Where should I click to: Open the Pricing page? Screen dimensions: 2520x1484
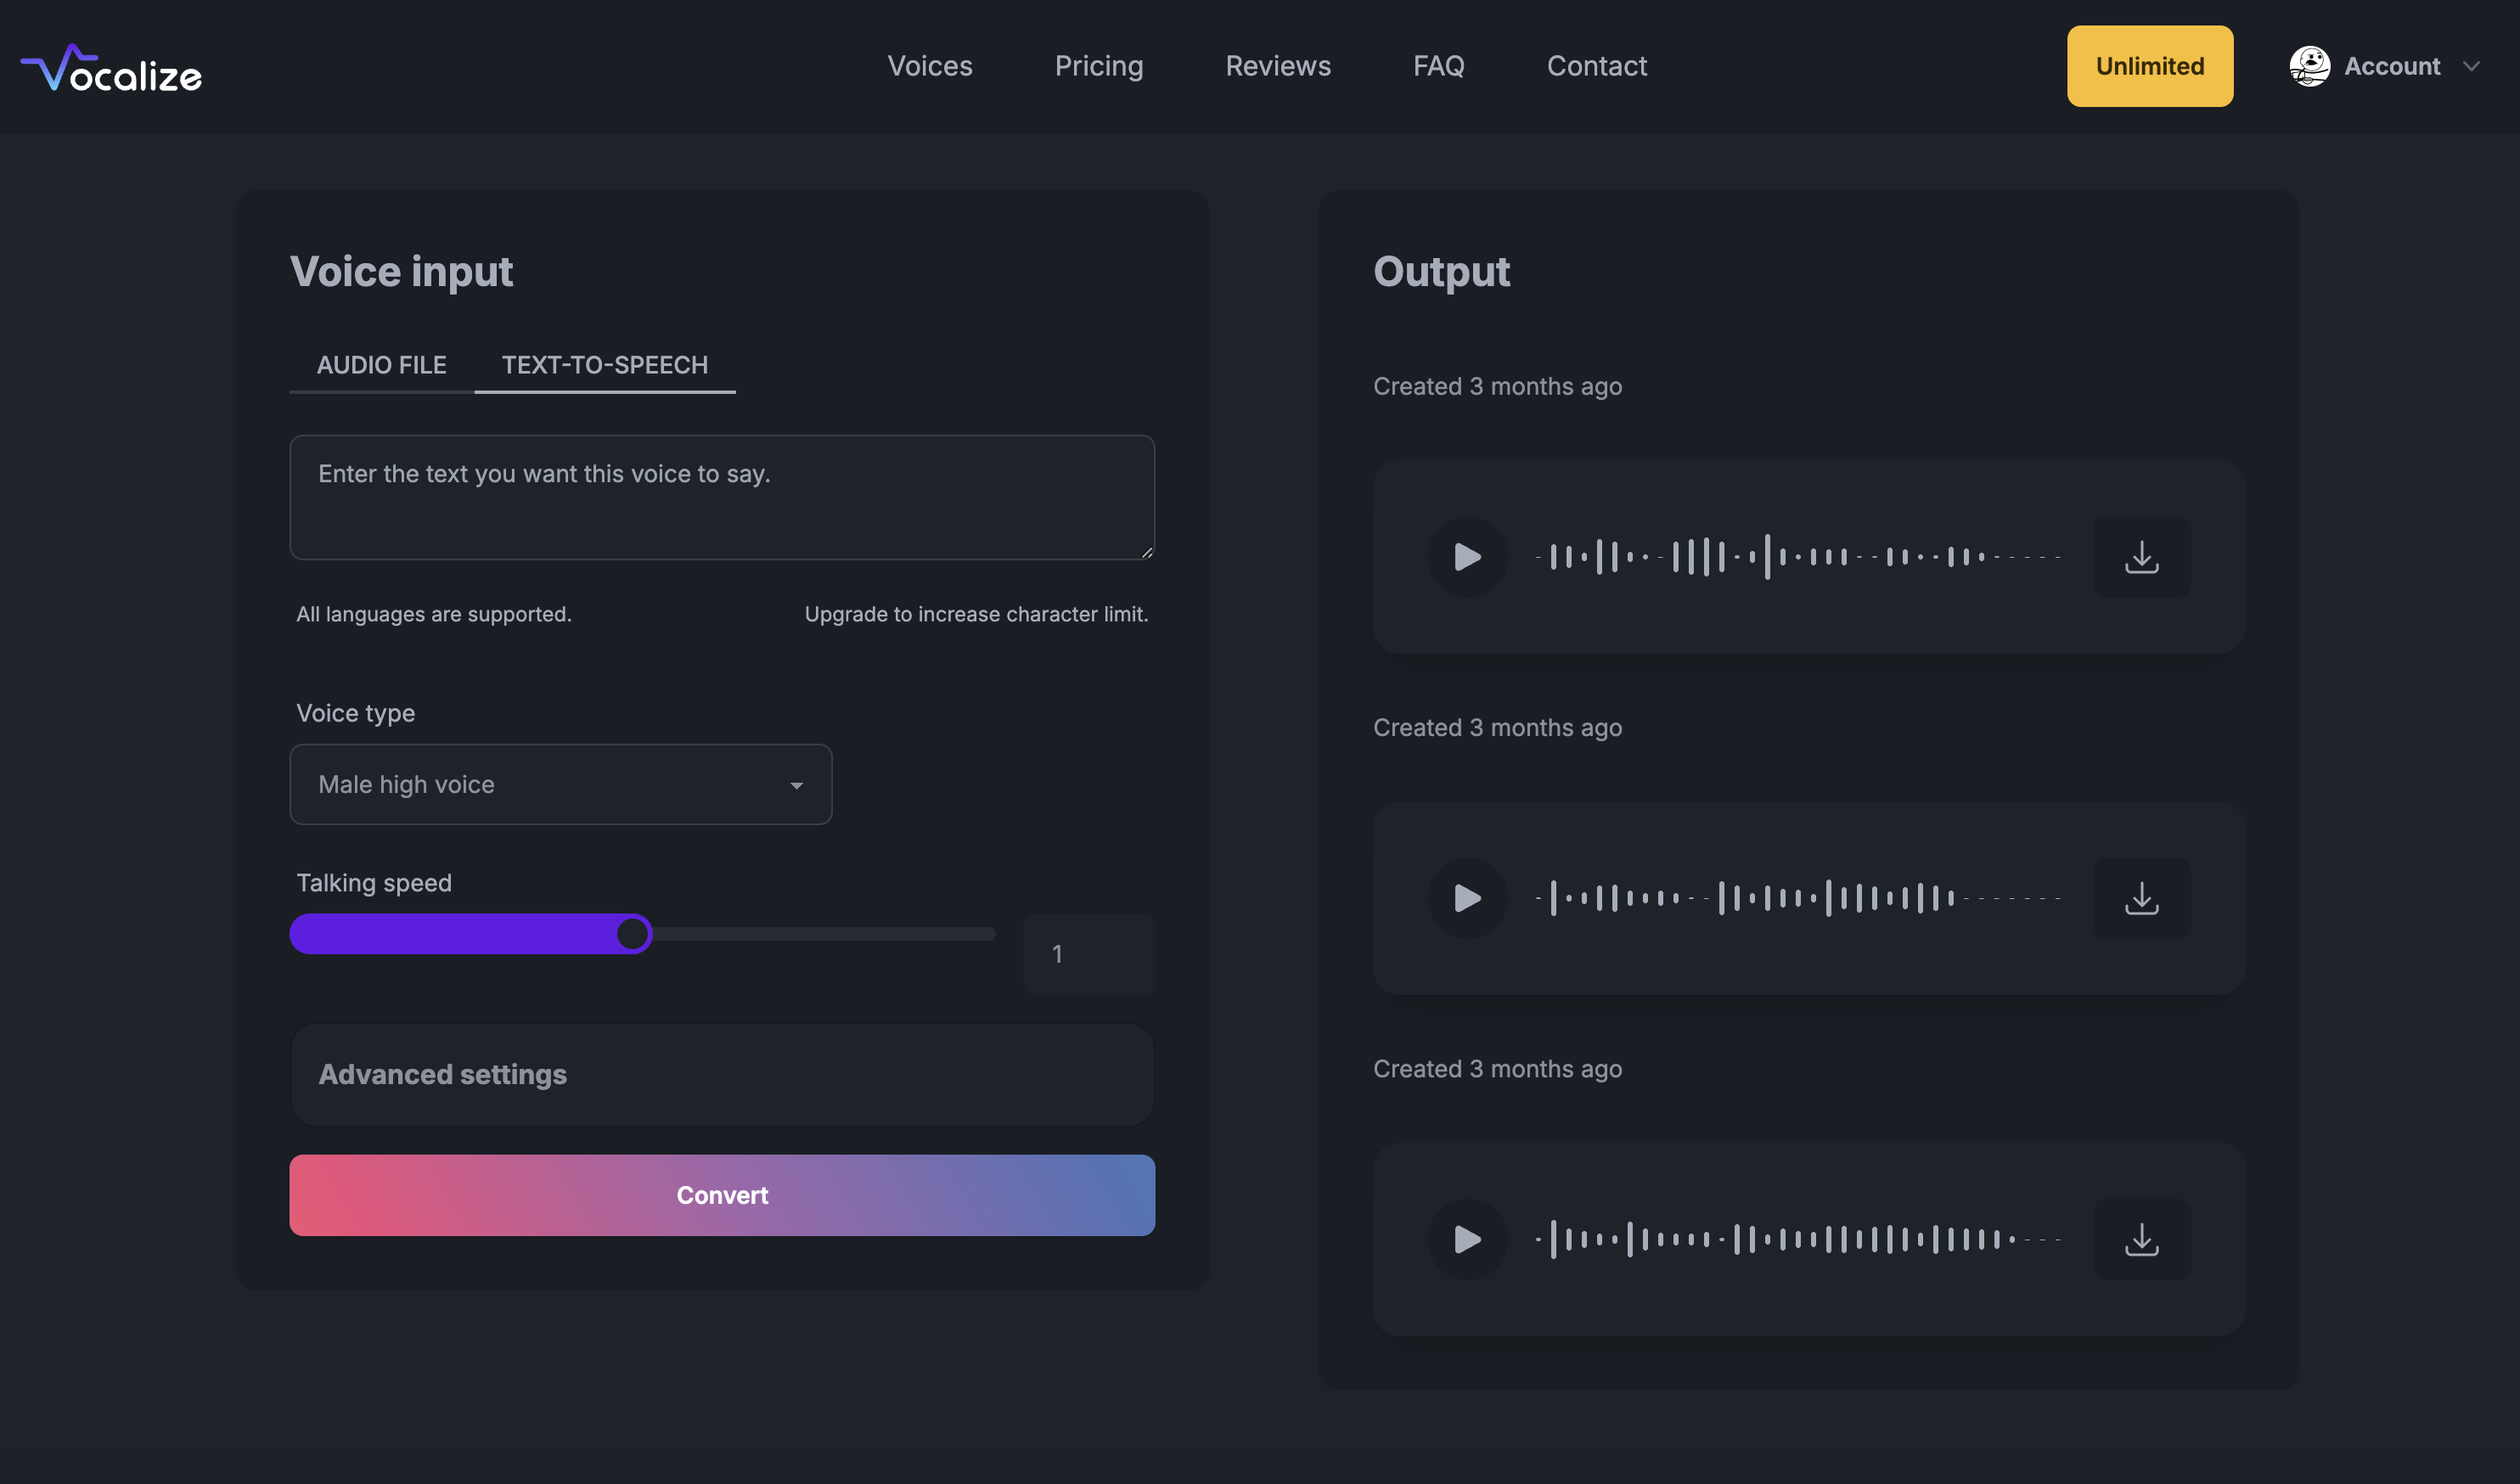(x=1098, y=66)
